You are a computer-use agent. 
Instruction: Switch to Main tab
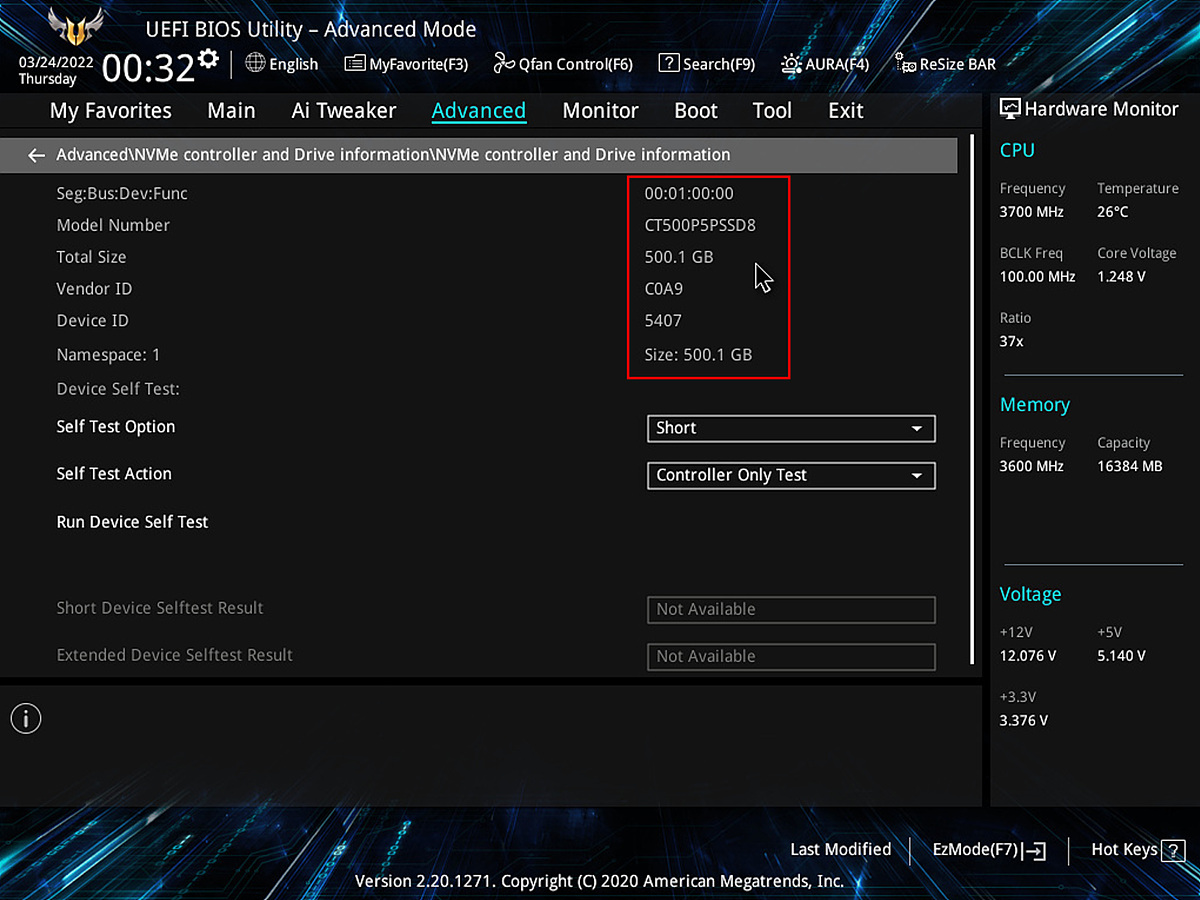tap(231, 111)
